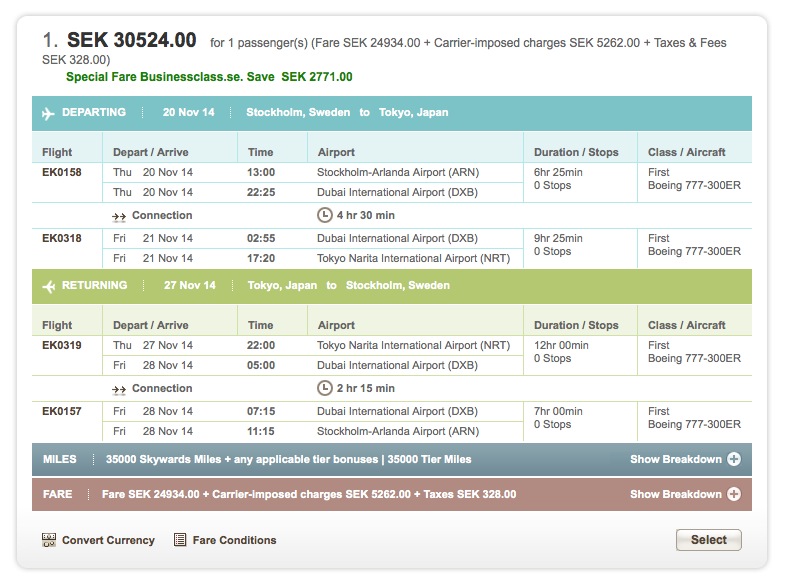Click the returning airplane icon
Screen dimensions: 796x586
(47, 286)
